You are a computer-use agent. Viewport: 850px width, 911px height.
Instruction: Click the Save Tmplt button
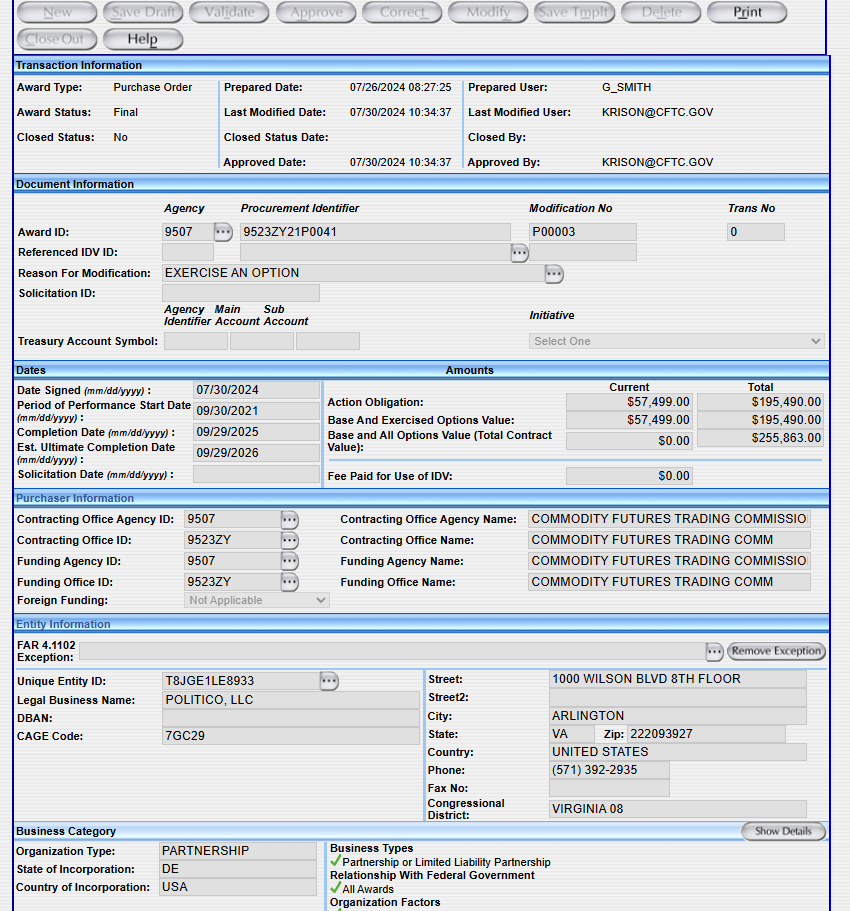pos(574,12)
